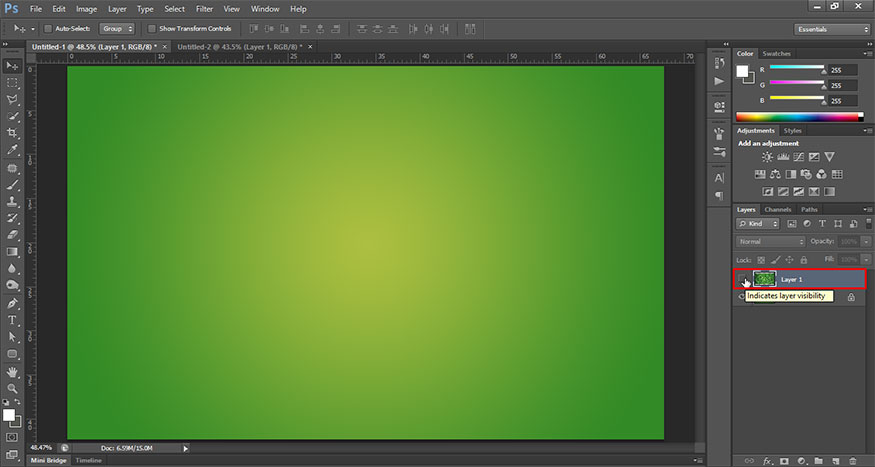Select the Rounded Rectangle shape tool
The image size is (875, 467).
click(x=12, y=354)
